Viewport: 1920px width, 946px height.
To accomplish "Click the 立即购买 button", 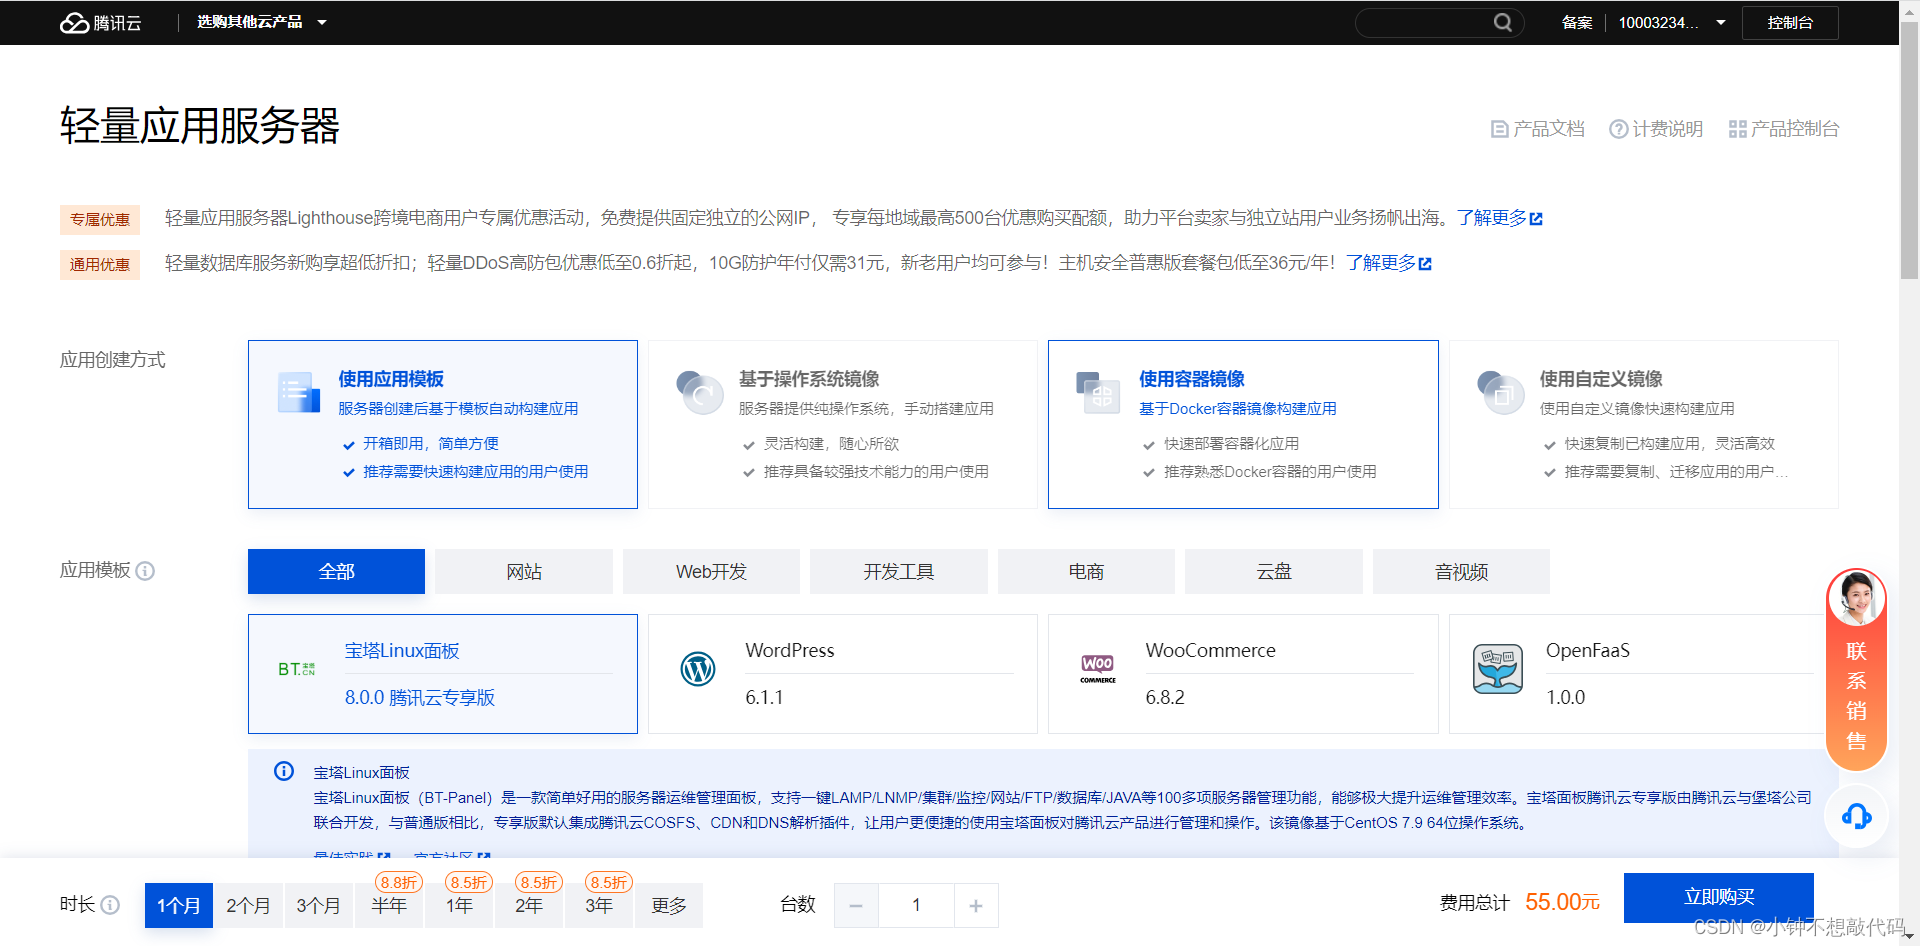I will [x=1719, y=898].
